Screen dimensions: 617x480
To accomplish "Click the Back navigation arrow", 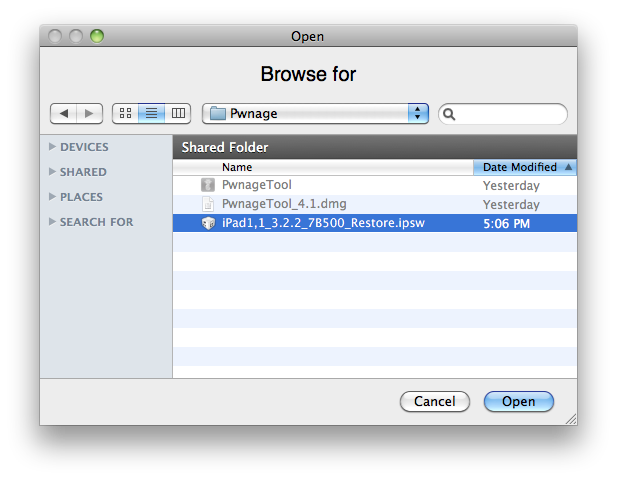I will (64, 114).
